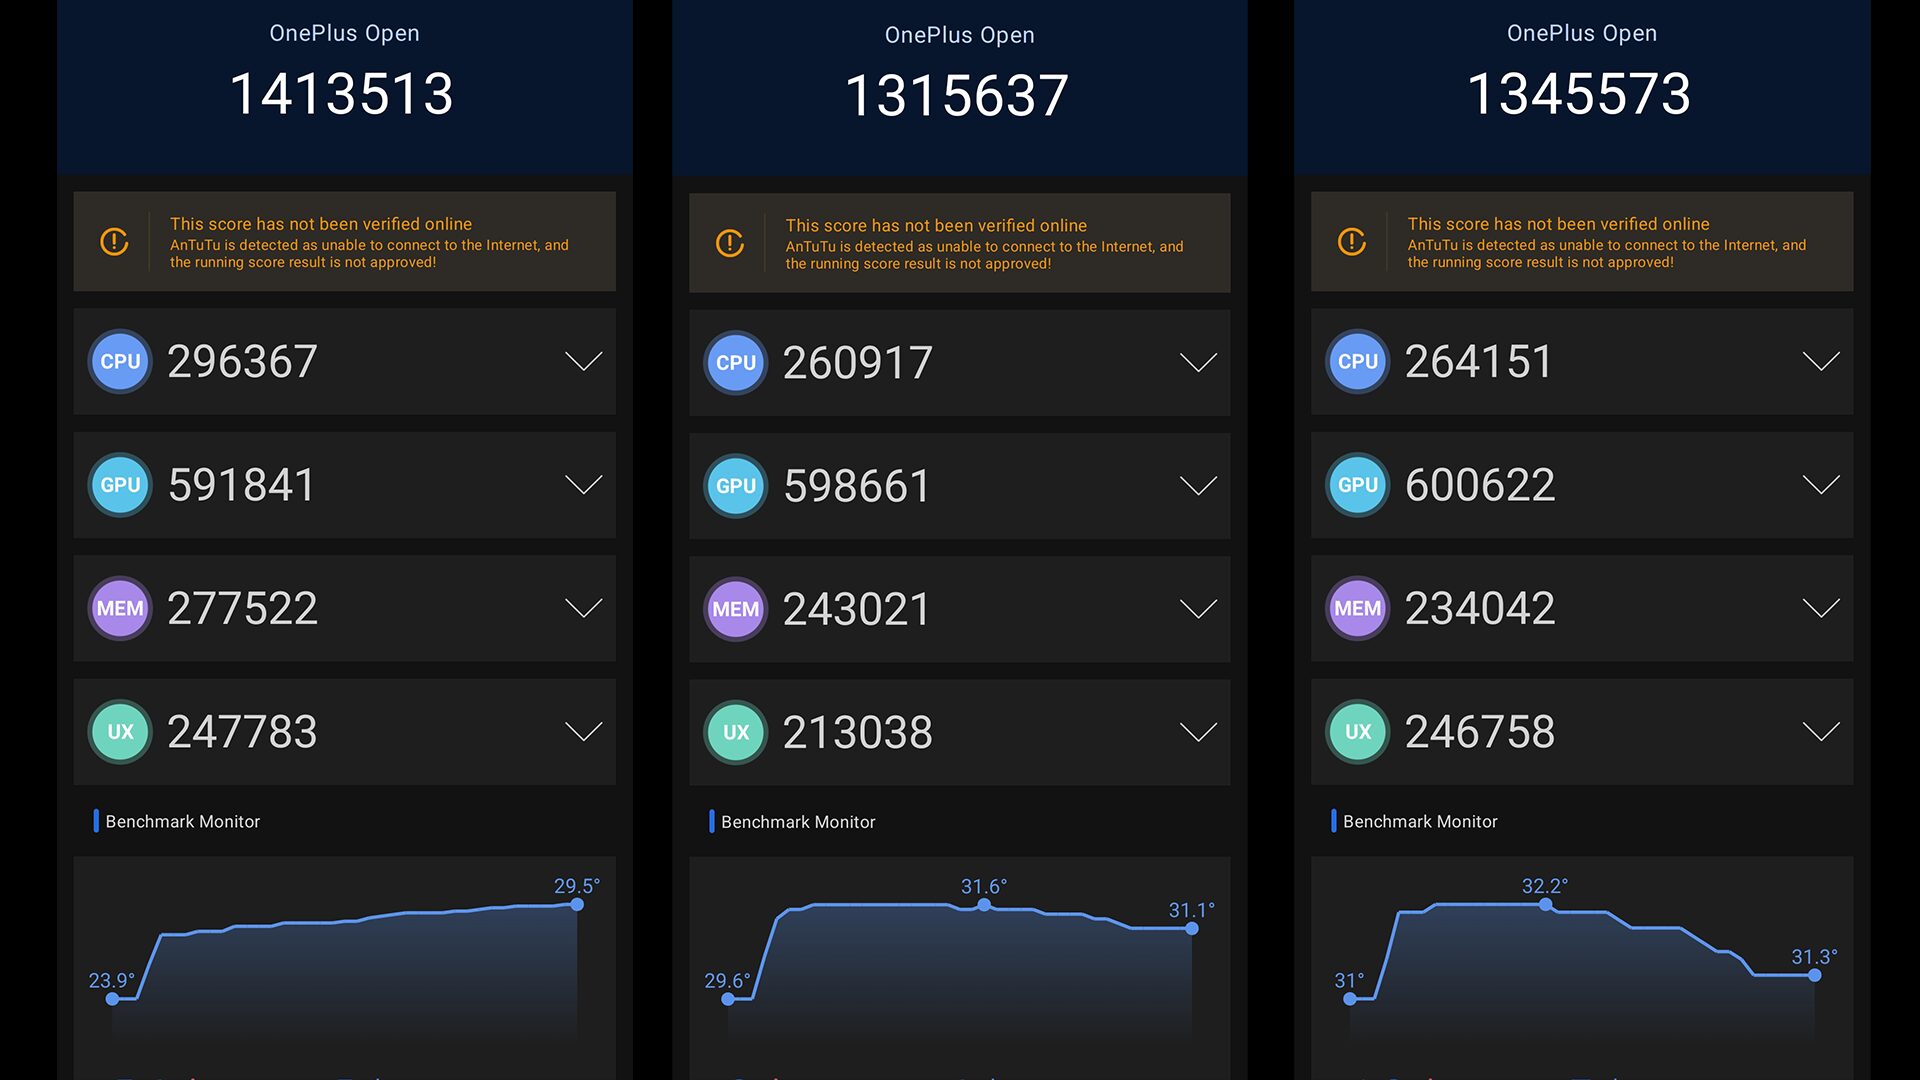Expand the MEM 277522 score details
Viewport: 1920px width, 1080px height.
(584, 608)
